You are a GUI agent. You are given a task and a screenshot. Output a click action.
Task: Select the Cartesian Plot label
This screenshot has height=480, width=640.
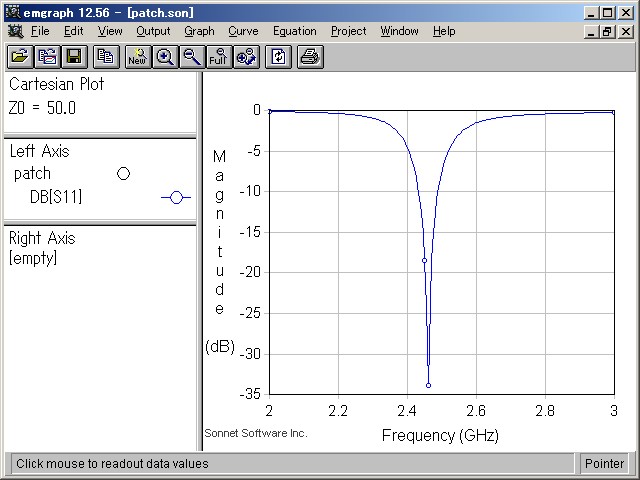point(56,84)
